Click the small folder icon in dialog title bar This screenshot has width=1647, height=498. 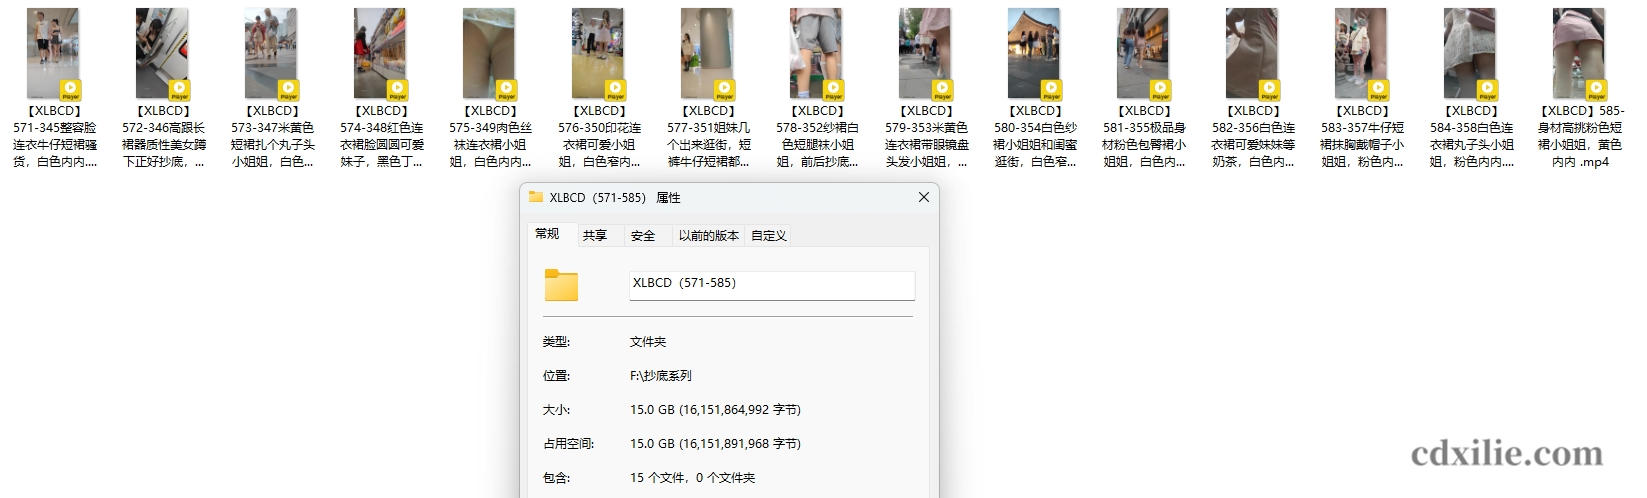click(536, 197)
